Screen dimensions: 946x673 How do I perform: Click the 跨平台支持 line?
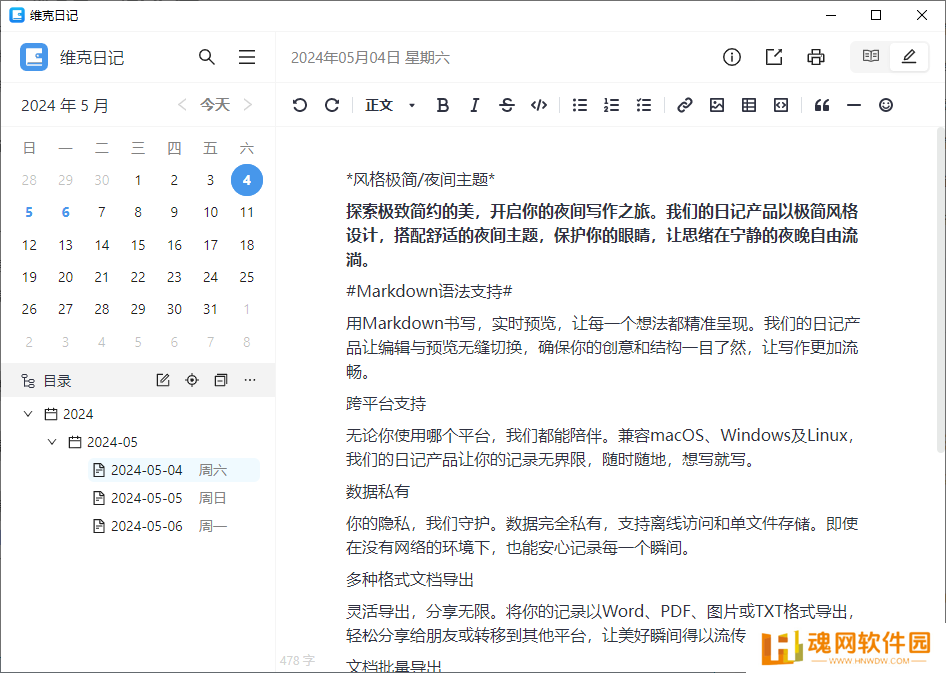pos(386,403)
